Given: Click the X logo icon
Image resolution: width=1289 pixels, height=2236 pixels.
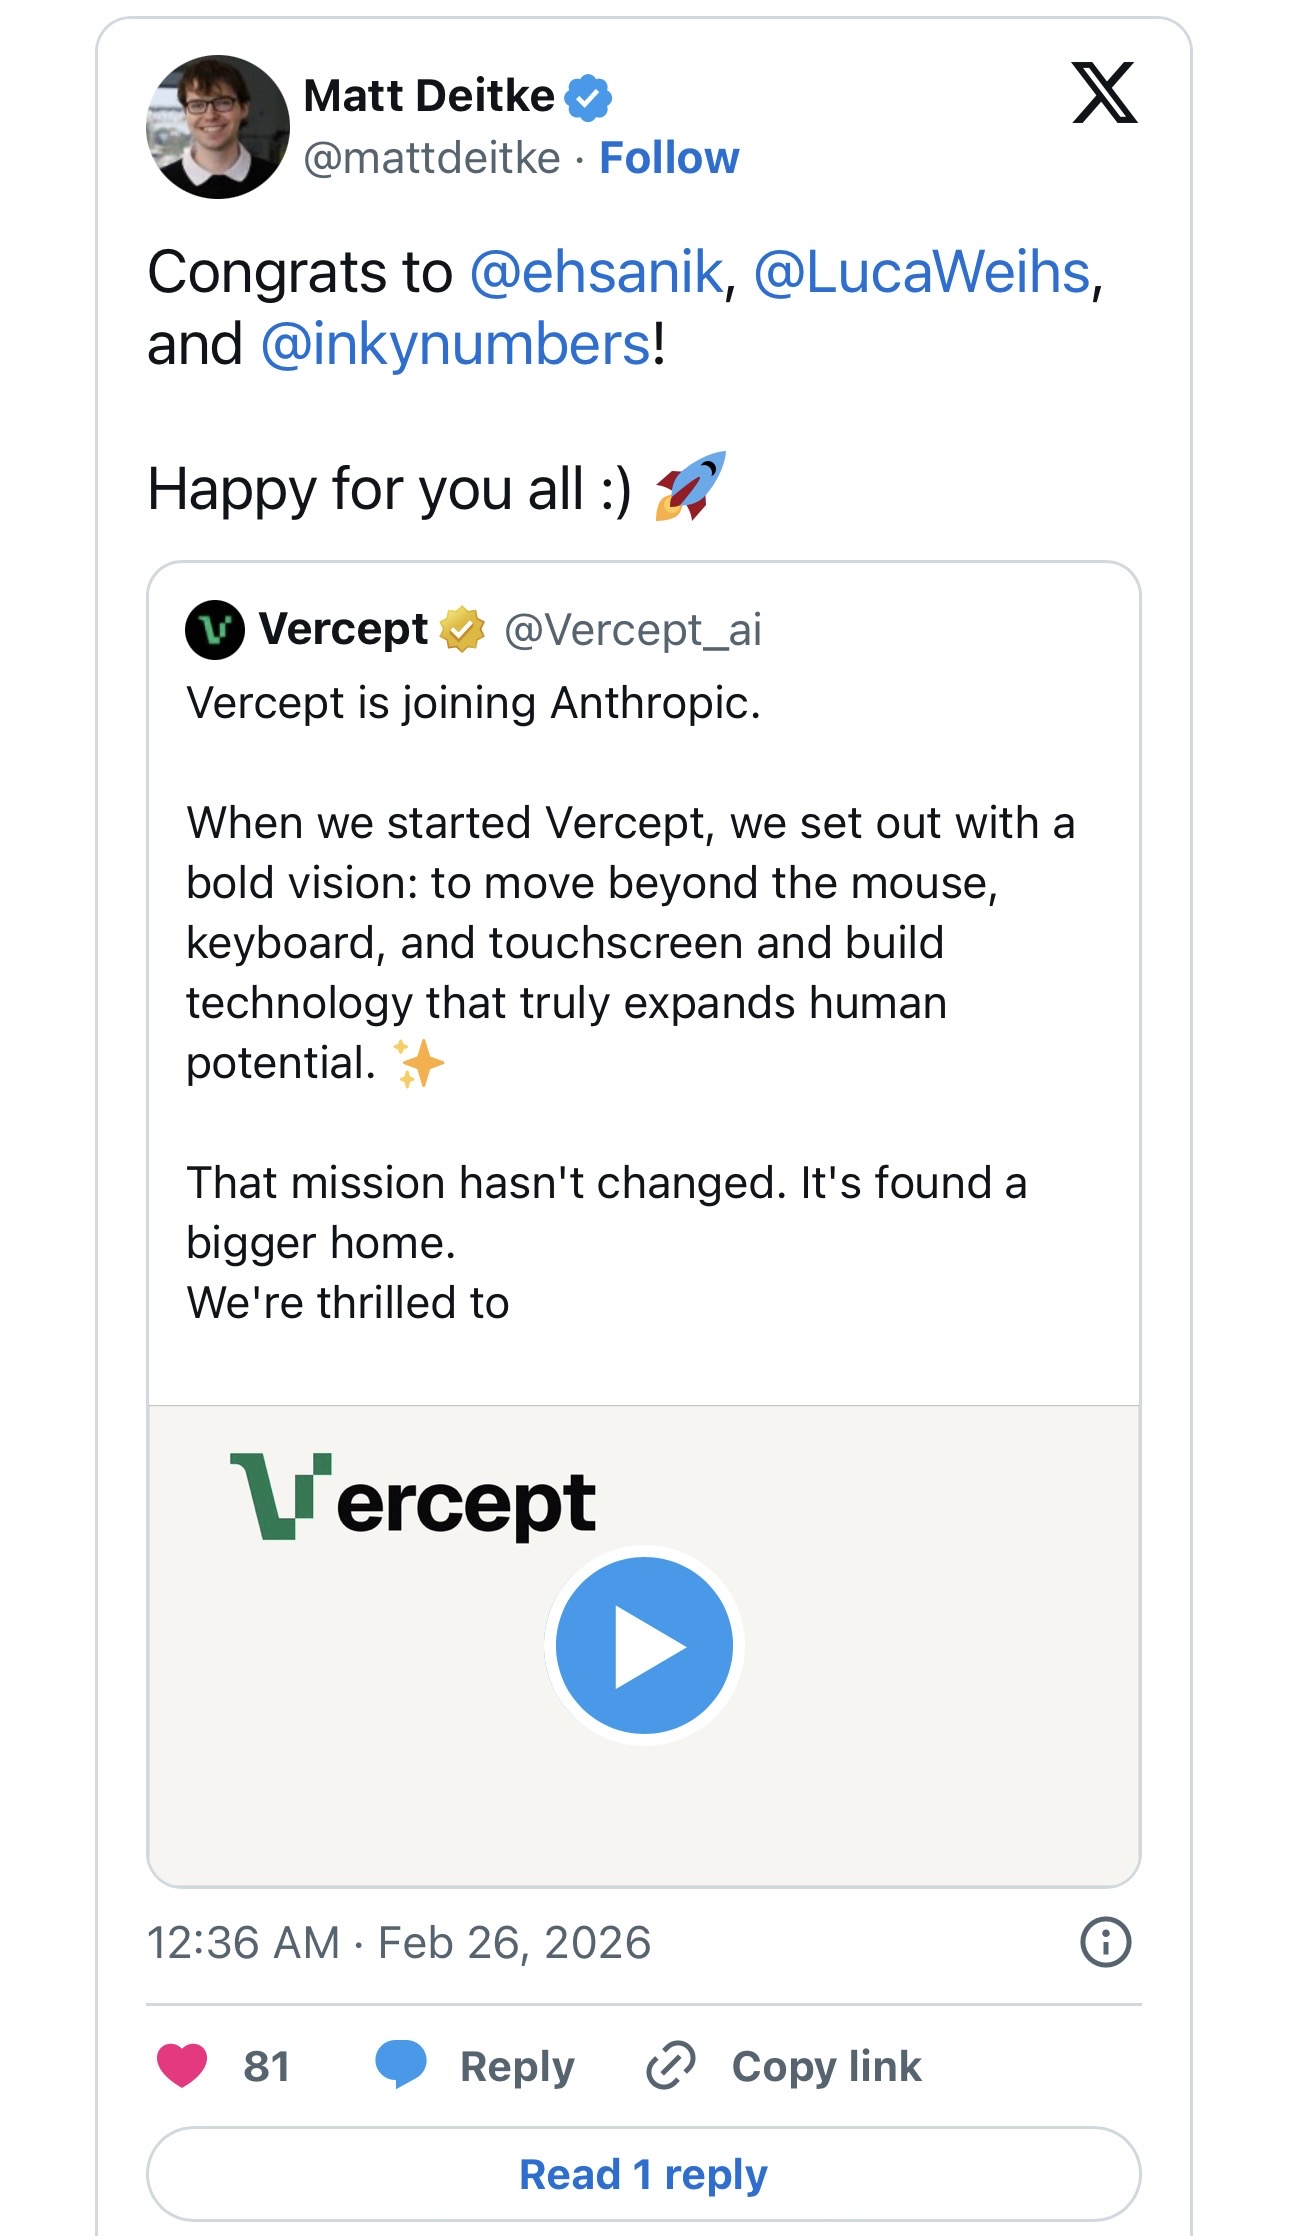Looking at the screenshot, I should click(1104, 93).
